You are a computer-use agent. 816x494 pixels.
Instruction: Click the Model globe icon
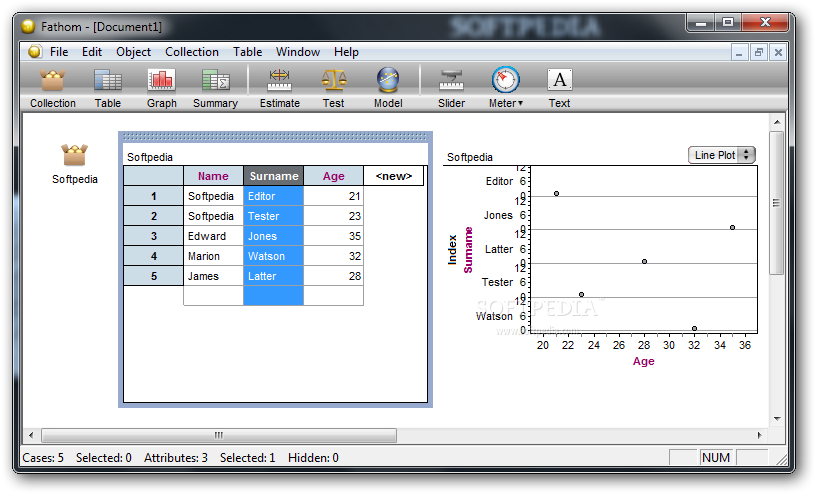[388, 81]
